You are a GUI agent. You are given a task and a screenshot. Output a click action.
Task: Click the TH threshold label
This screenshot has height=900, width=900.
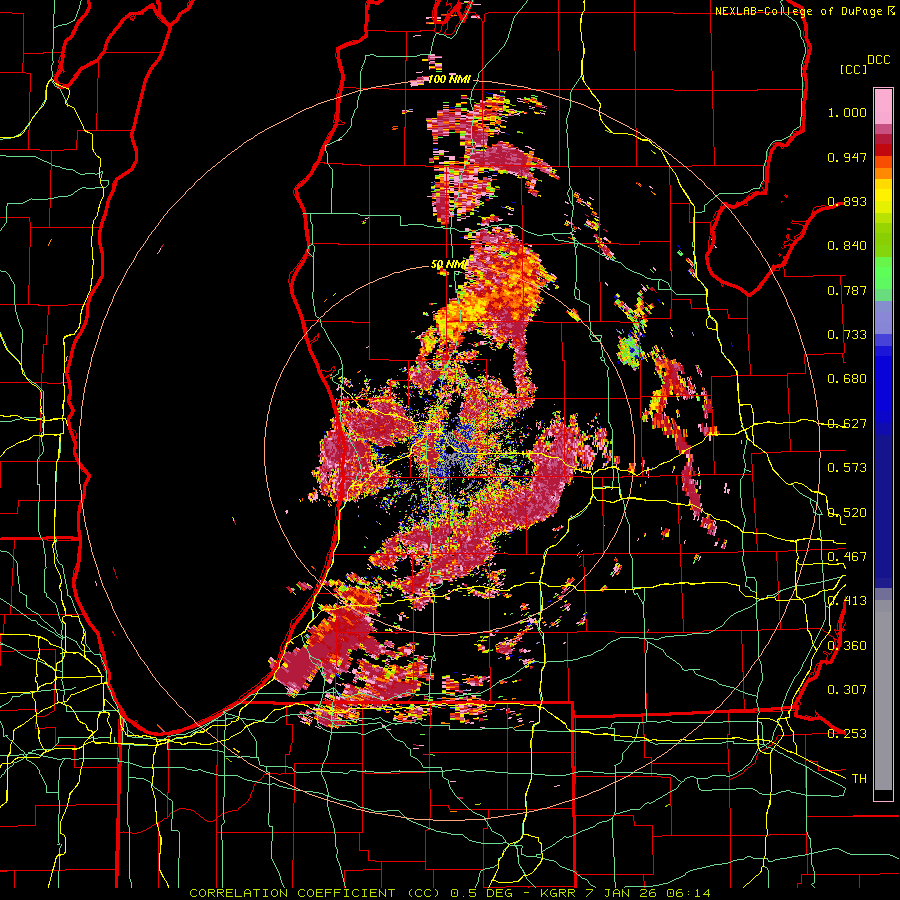click(859, 779)
